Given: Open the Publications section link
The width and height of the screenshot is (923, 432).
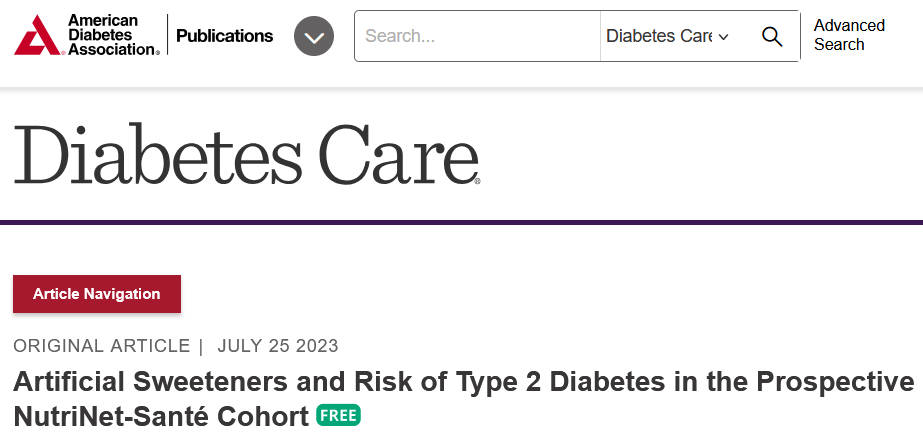Looking at the screenshot, I should [224, 36].
